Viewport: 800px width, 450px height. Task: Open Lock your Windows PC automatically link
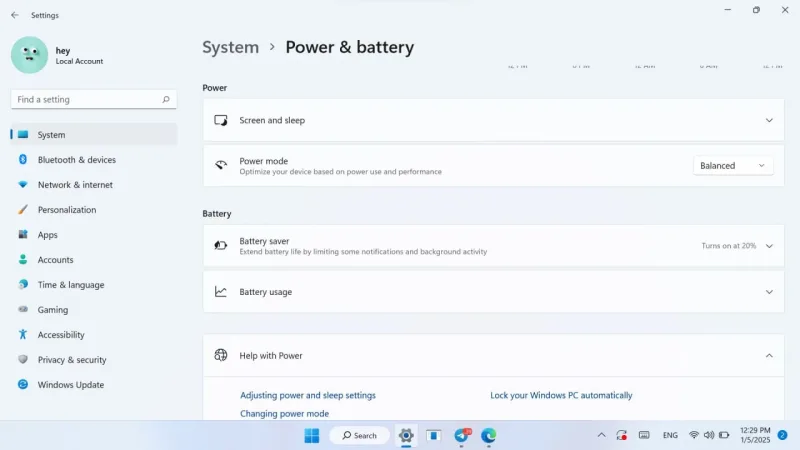(x=561, y=395)
